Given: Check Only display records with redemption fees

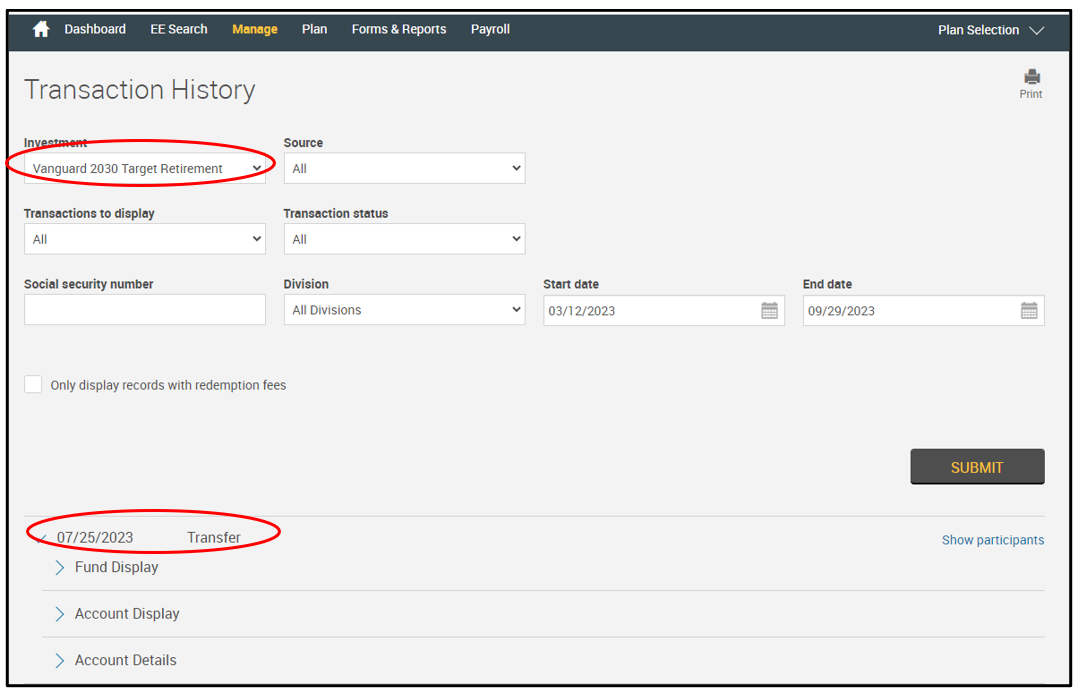Looking at the screenshot, I should point(34,385).
